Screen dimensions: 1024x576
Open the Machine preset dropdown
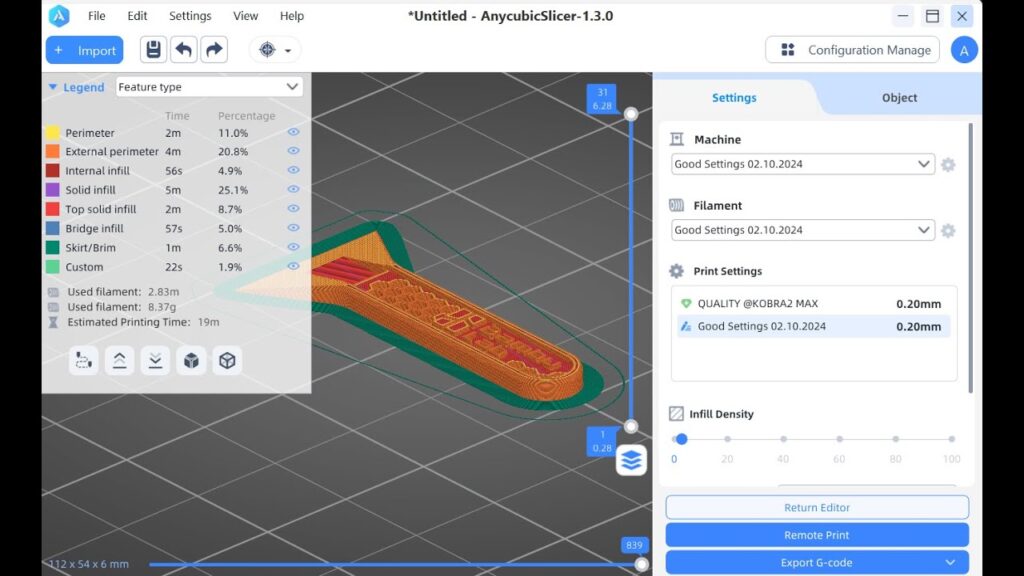tap(803, 164)
